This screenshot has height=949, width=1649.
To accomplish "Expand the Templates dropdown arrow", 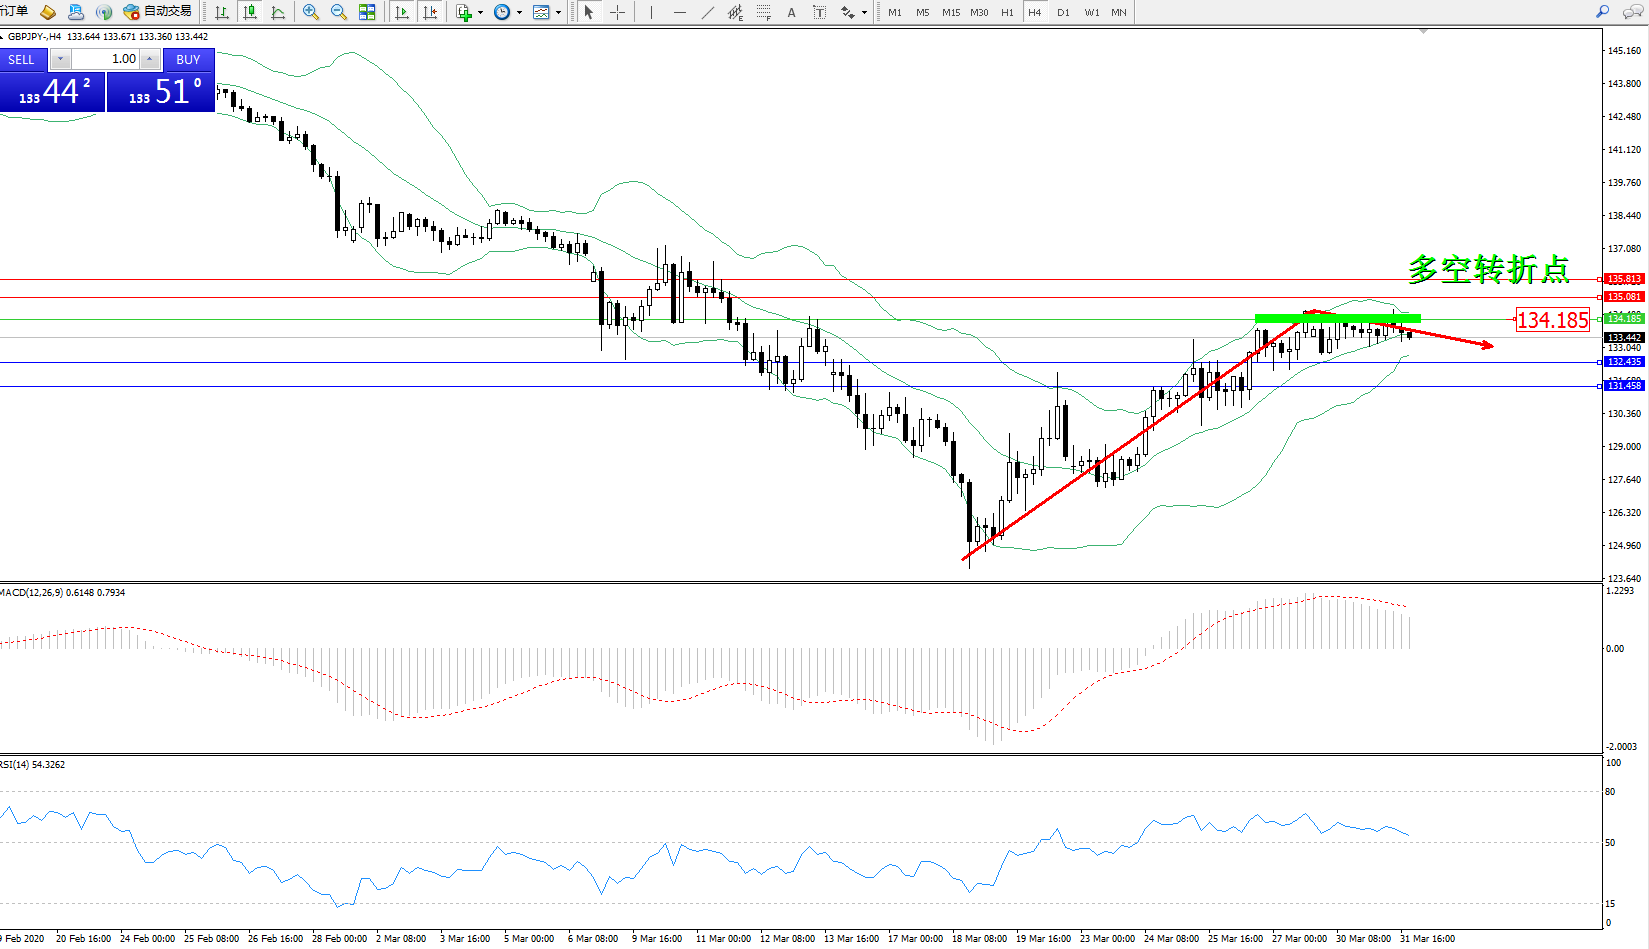I will 558,13.
